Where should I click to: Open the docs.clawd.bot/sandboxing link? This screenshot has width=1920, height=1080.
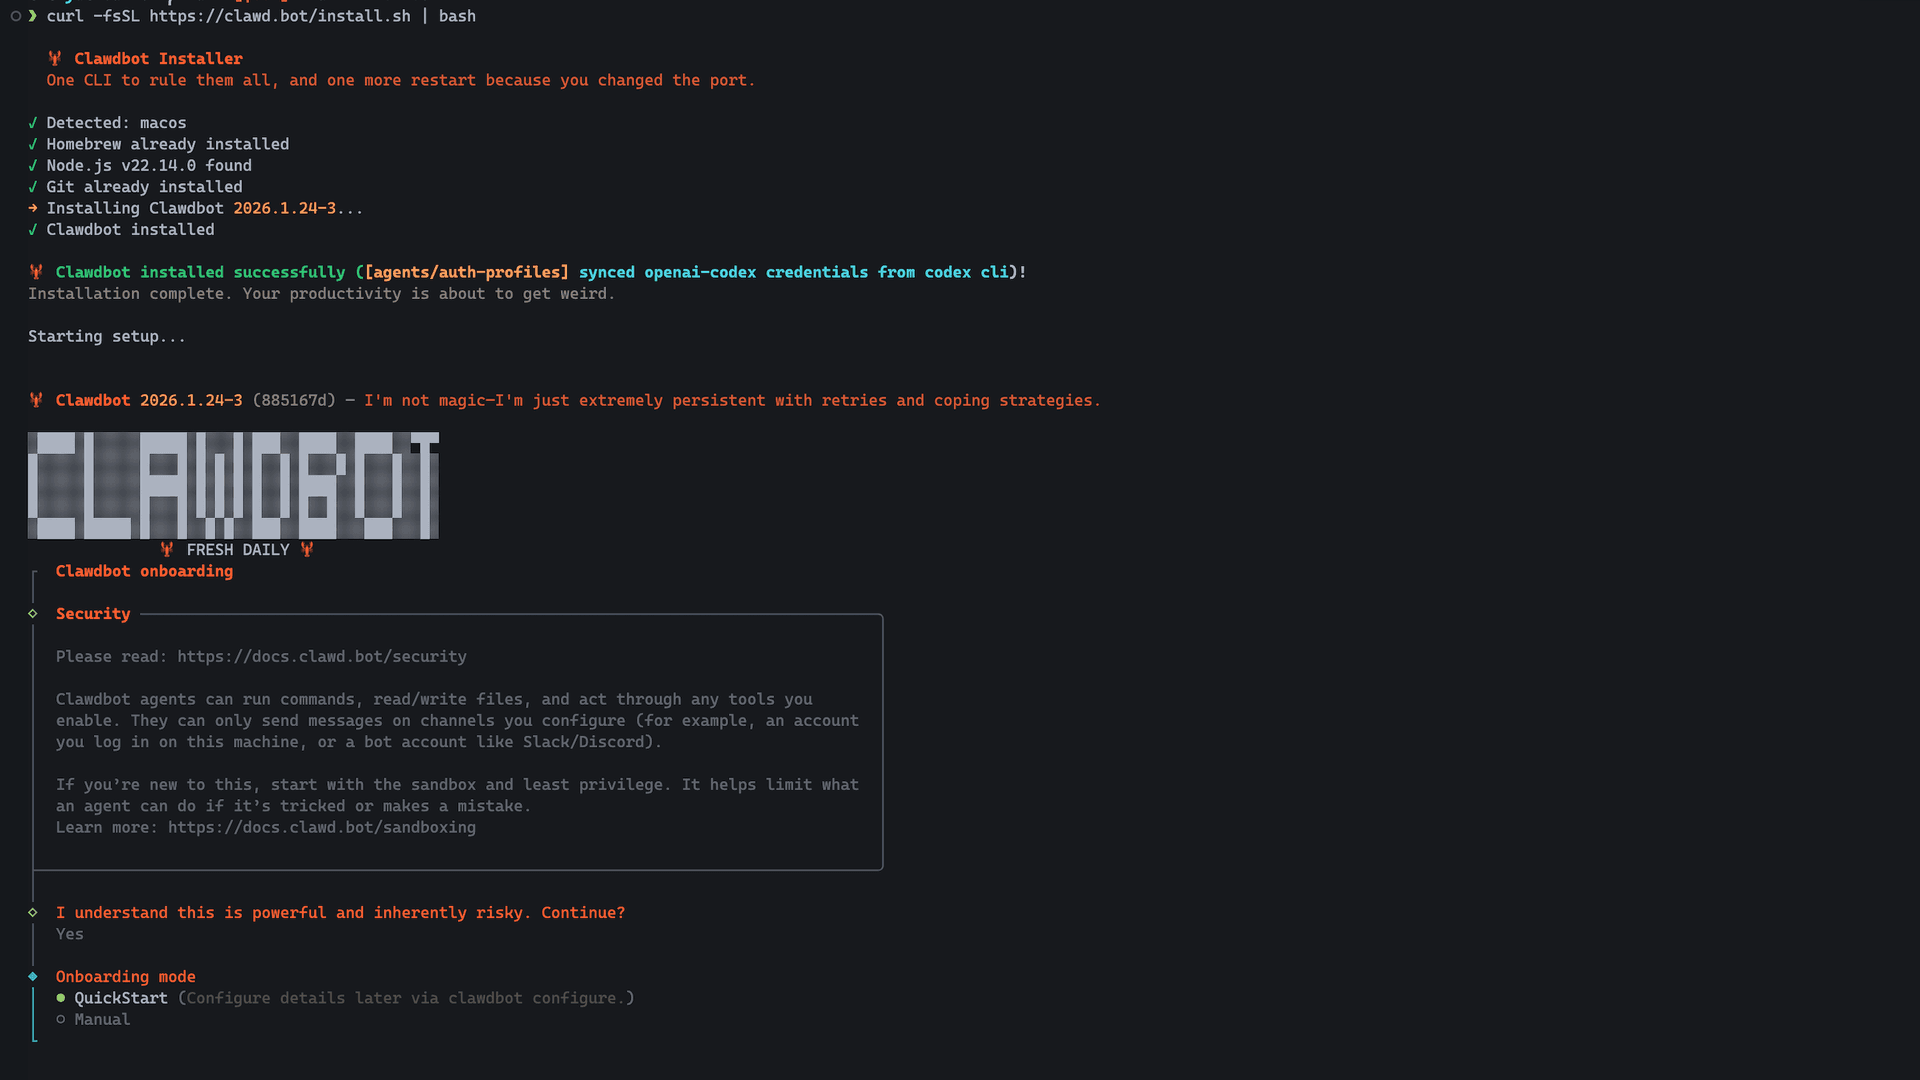322,827
